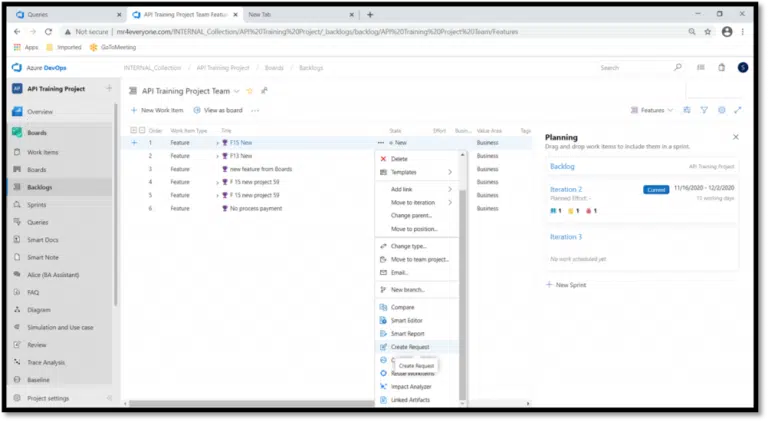Select Create Request from context menu

pos(410,346)
